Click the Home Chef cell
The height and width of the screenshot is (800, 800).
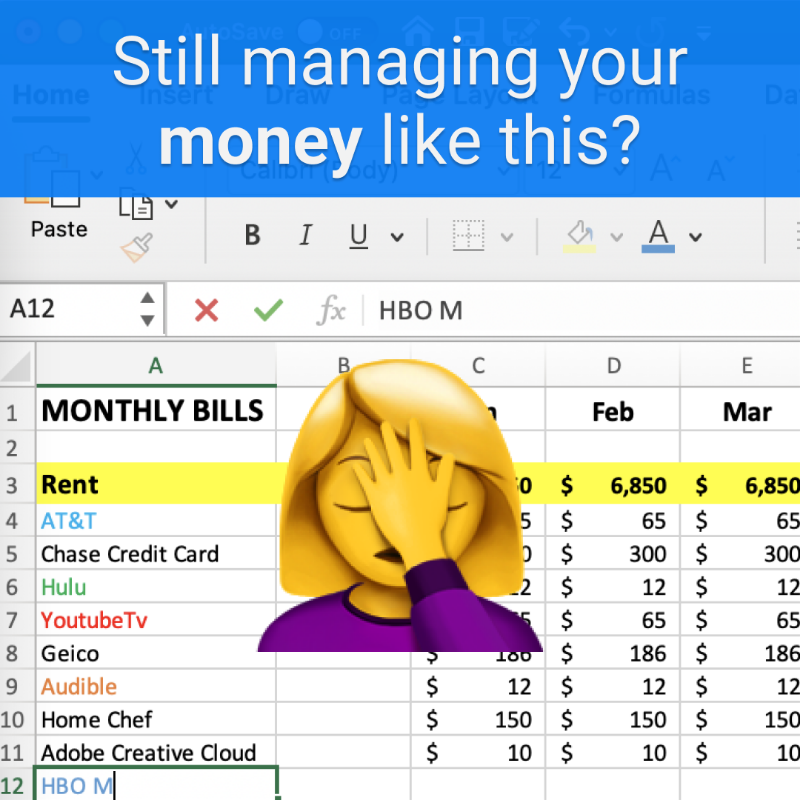[156, 719]
